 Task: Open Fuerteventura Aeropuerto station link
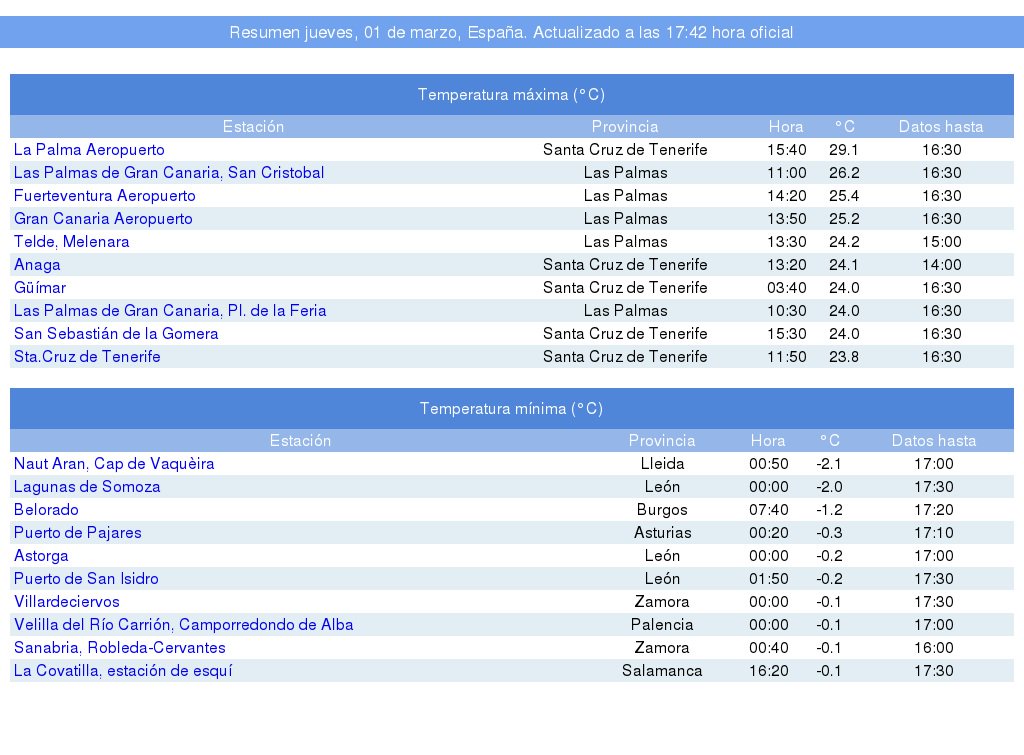(x=104, y=195)
